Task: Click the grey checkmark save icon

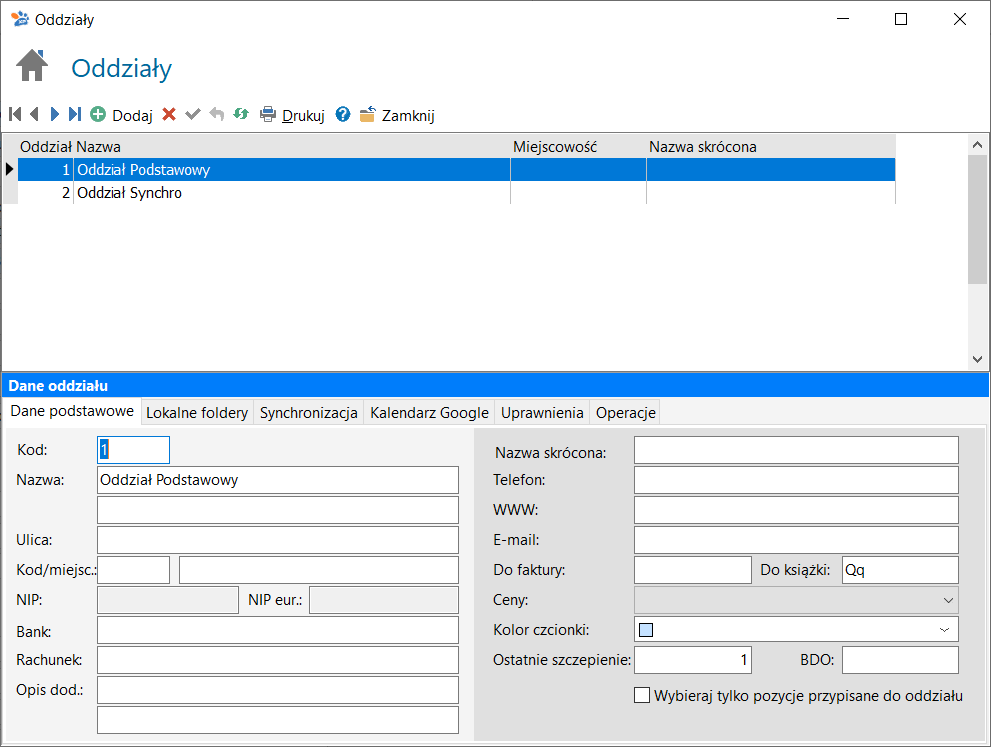Action: 193,114
